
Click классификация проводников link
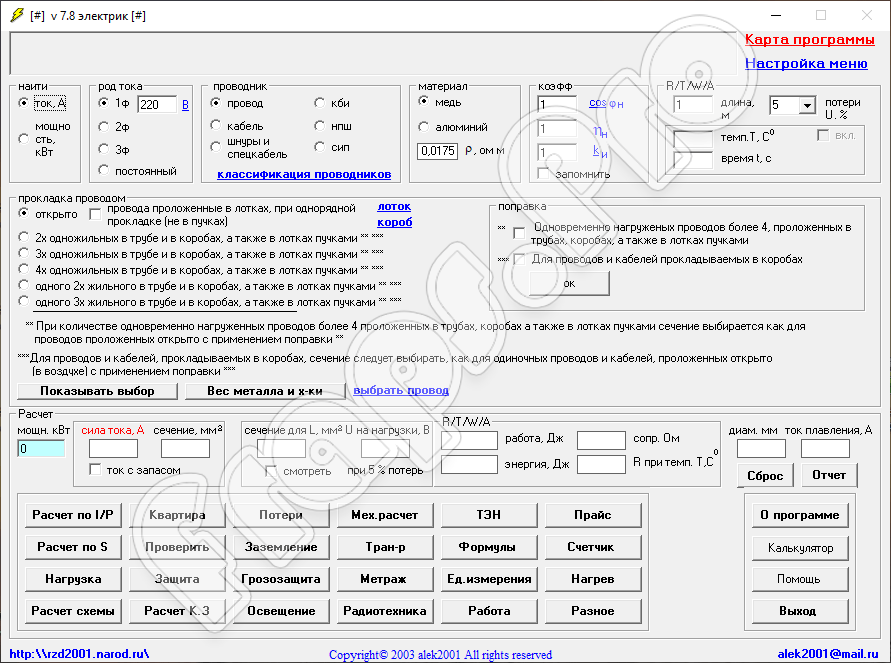click(x=304, y=174)
